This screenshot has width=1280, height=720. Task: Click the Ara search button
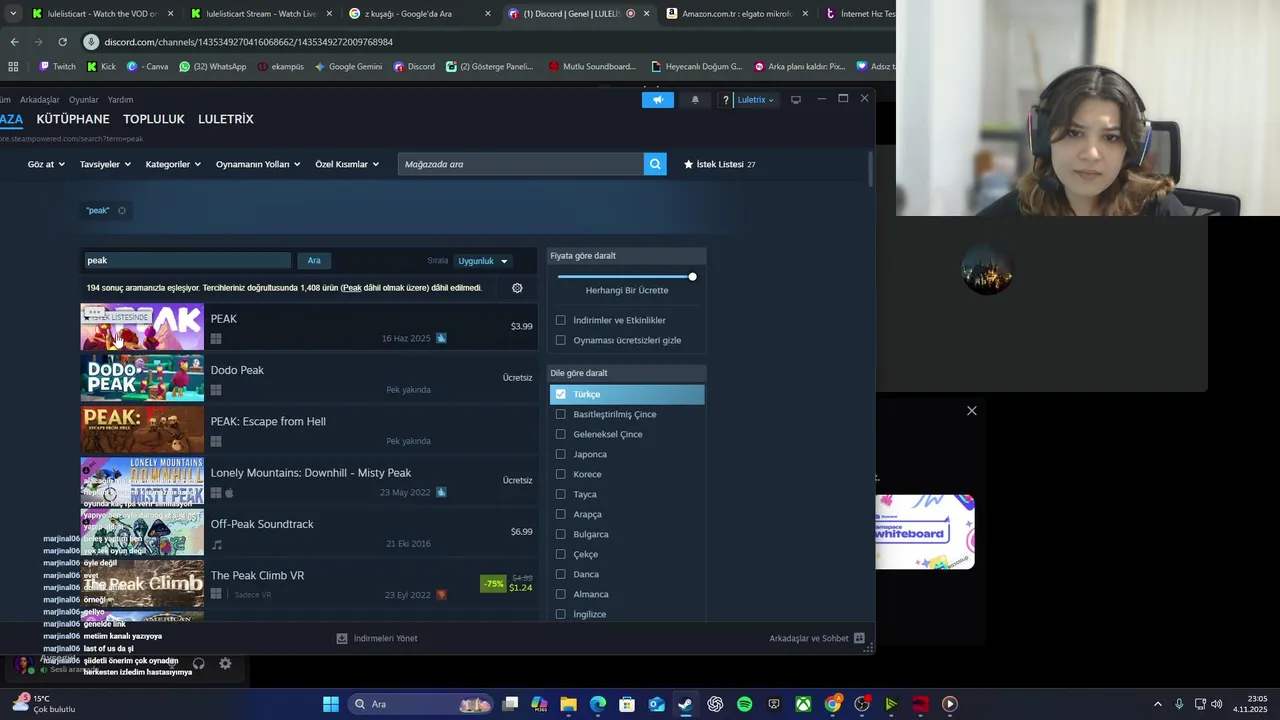(x=314, y=260)
